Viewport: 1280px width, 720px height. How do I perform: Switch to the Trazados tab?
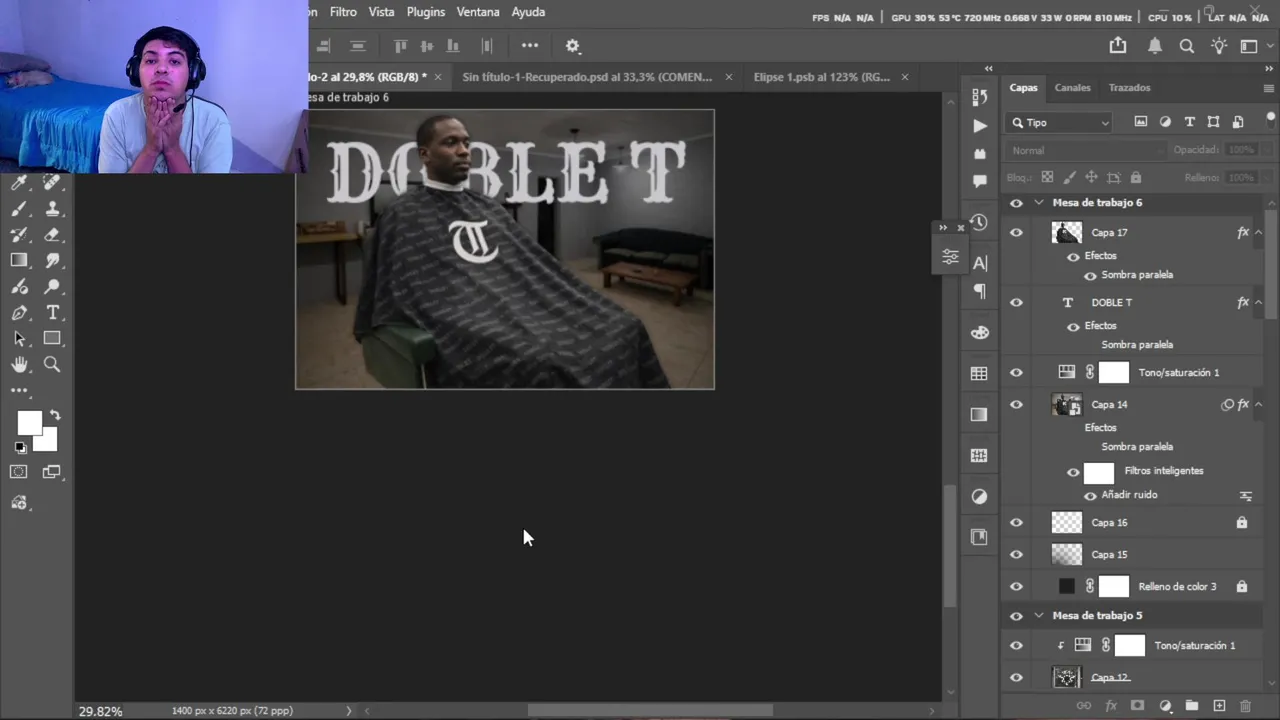(x=1129, y=88)
